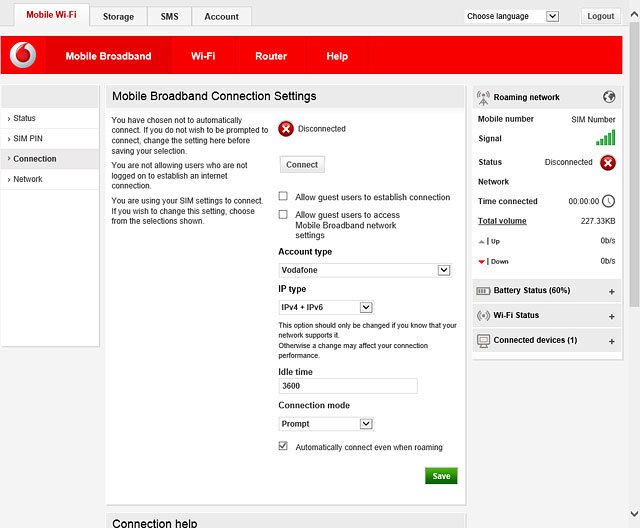Click the red disconnected icon beside the Connect button
Viewport: 640px width, 528px height.
[x=286, y=129]
